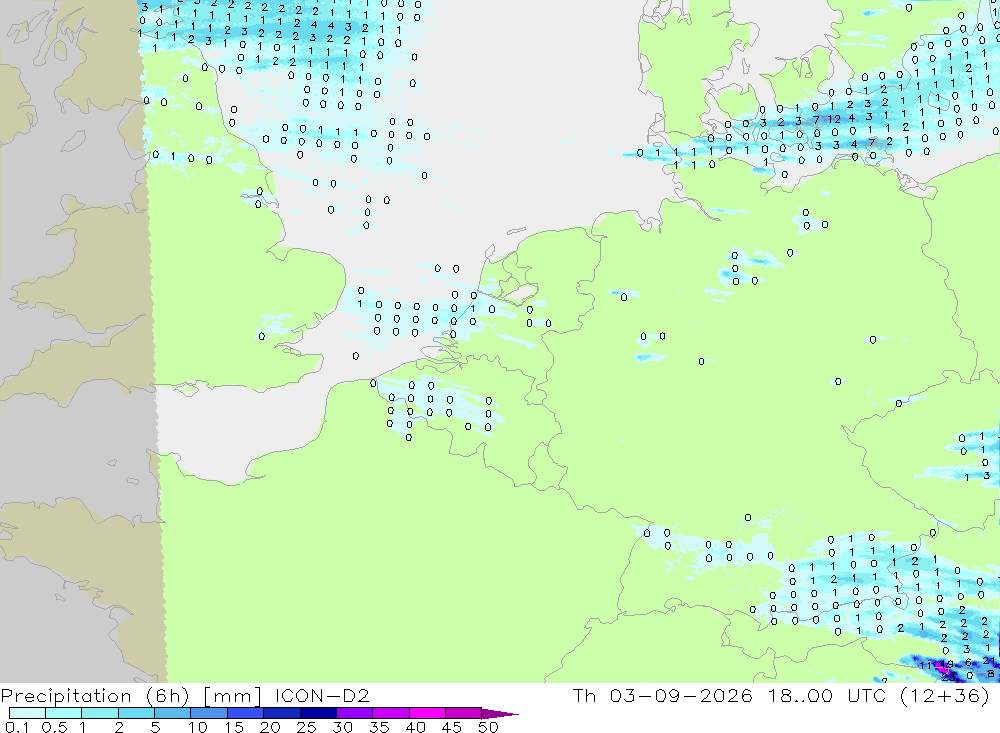Click the legend tick label 50
Viewport: 1000px width, 733px height.
pyautogui.click(x=488, y=727)
